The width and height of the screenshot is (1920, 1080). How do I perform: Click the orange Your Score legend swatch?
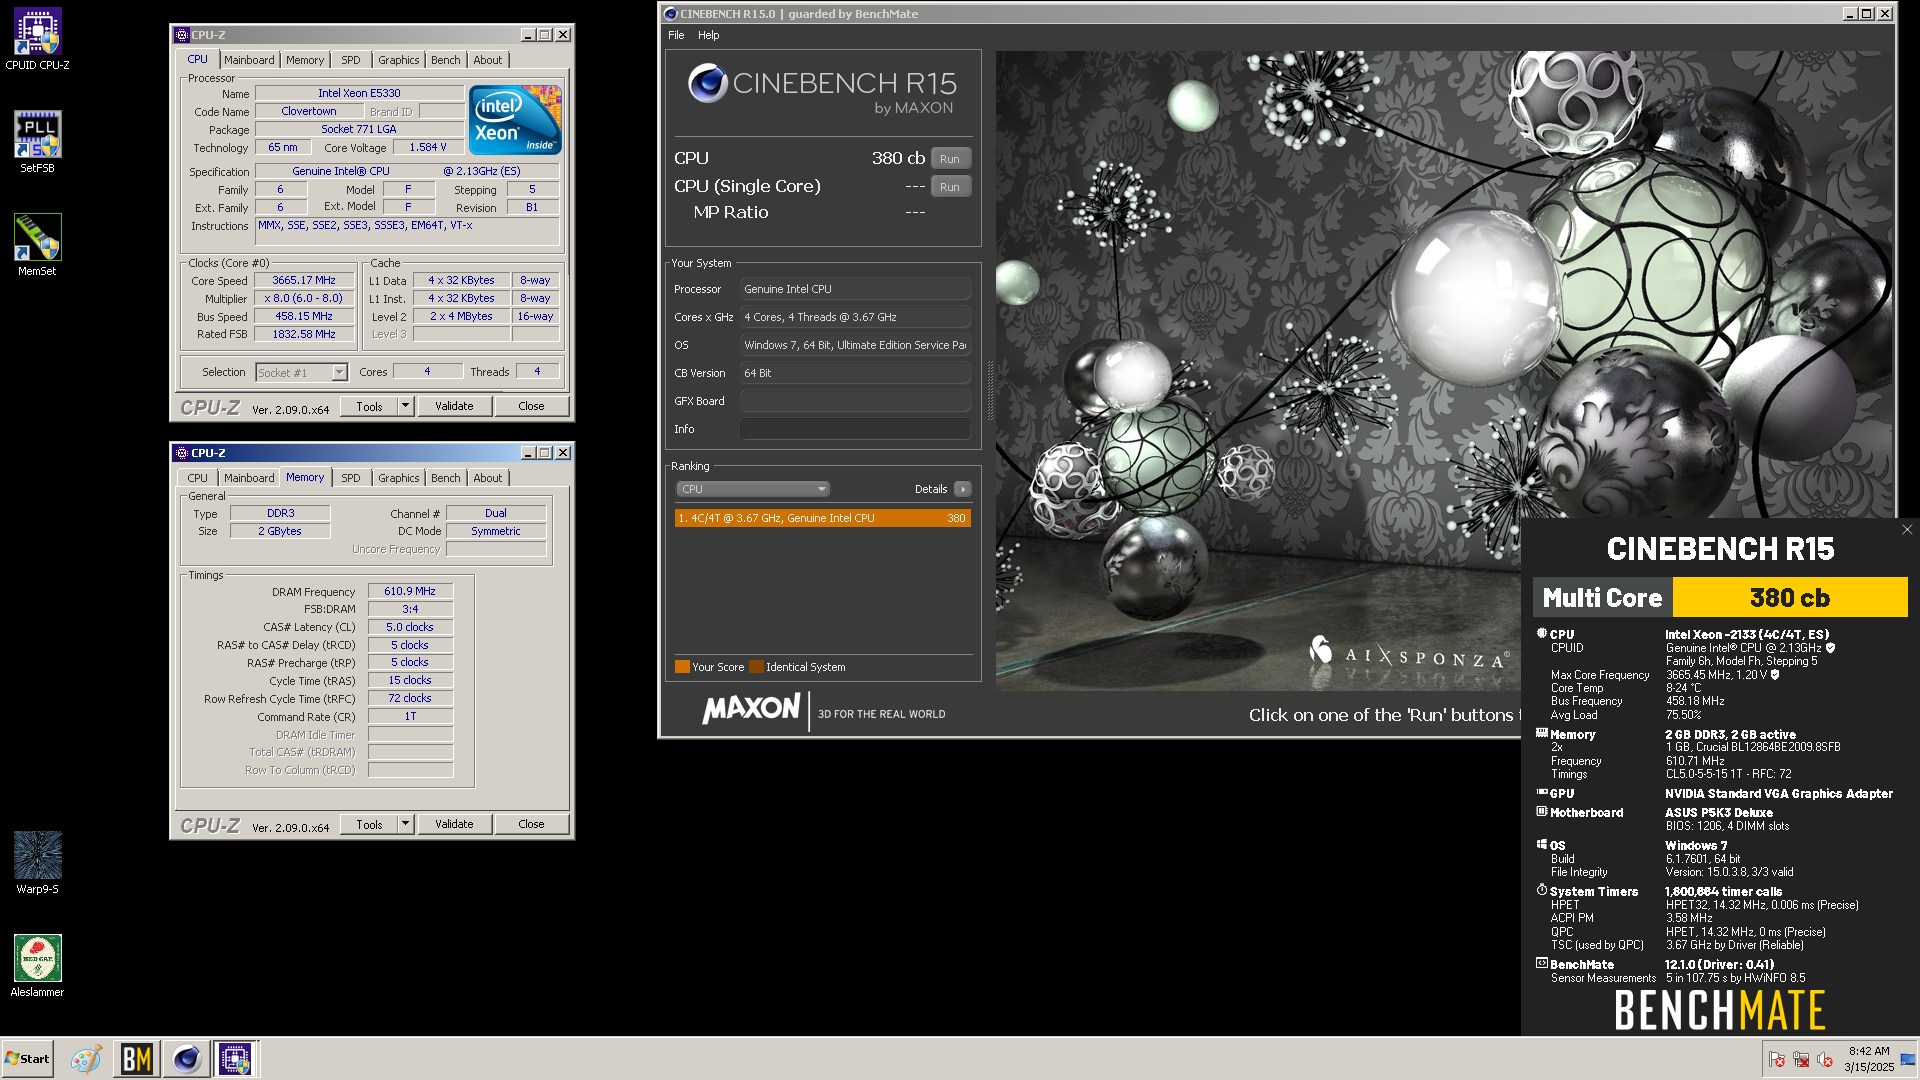(682, 667)
